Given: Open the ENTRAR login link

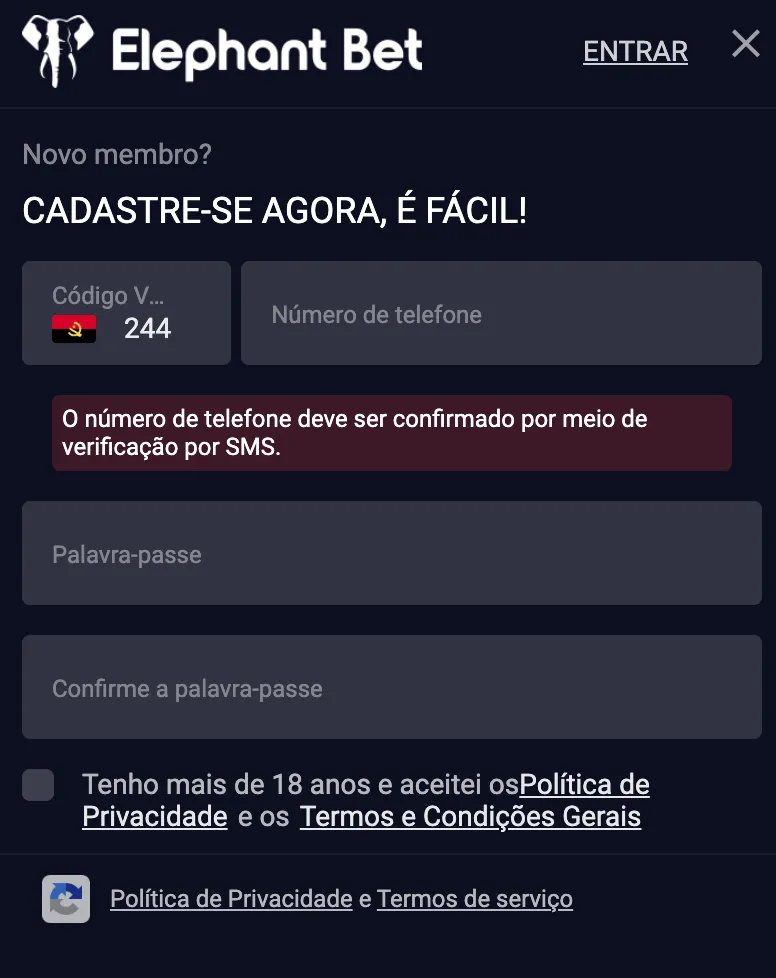Looking at the screenshot, I should 635,51.
